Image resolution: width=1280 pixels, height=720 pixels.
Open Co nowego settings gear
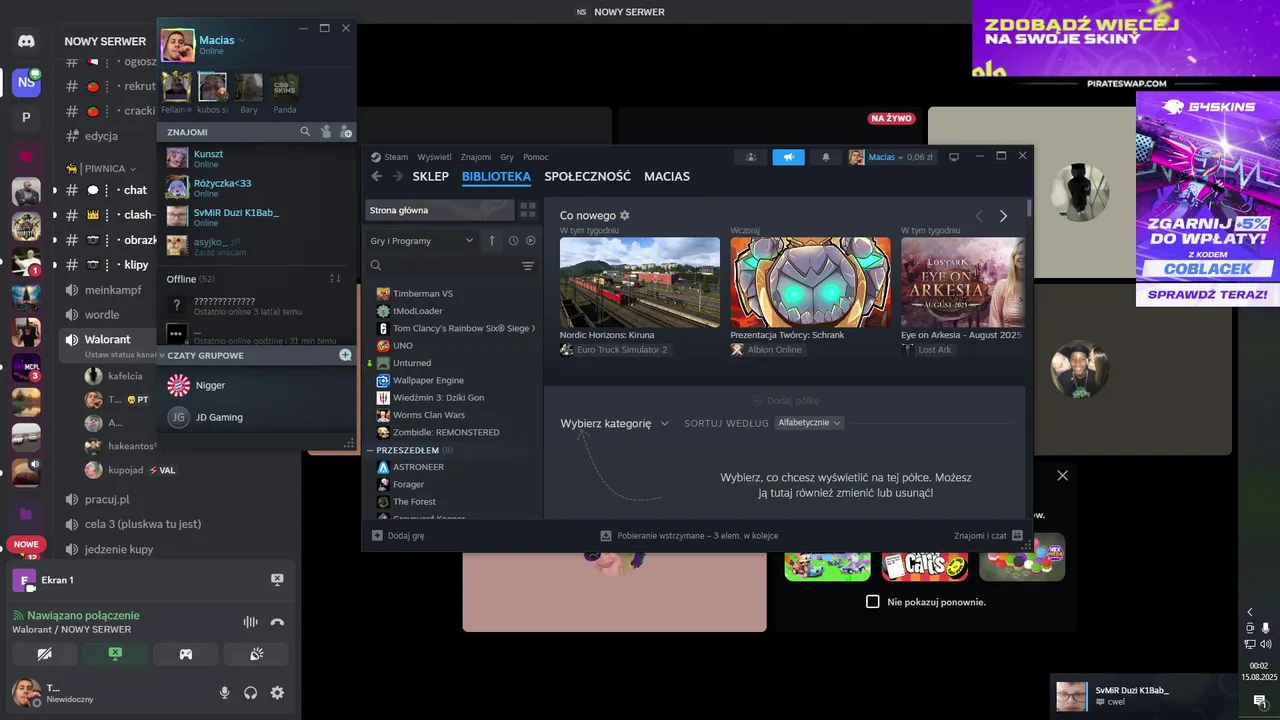[x=625, y=215]
